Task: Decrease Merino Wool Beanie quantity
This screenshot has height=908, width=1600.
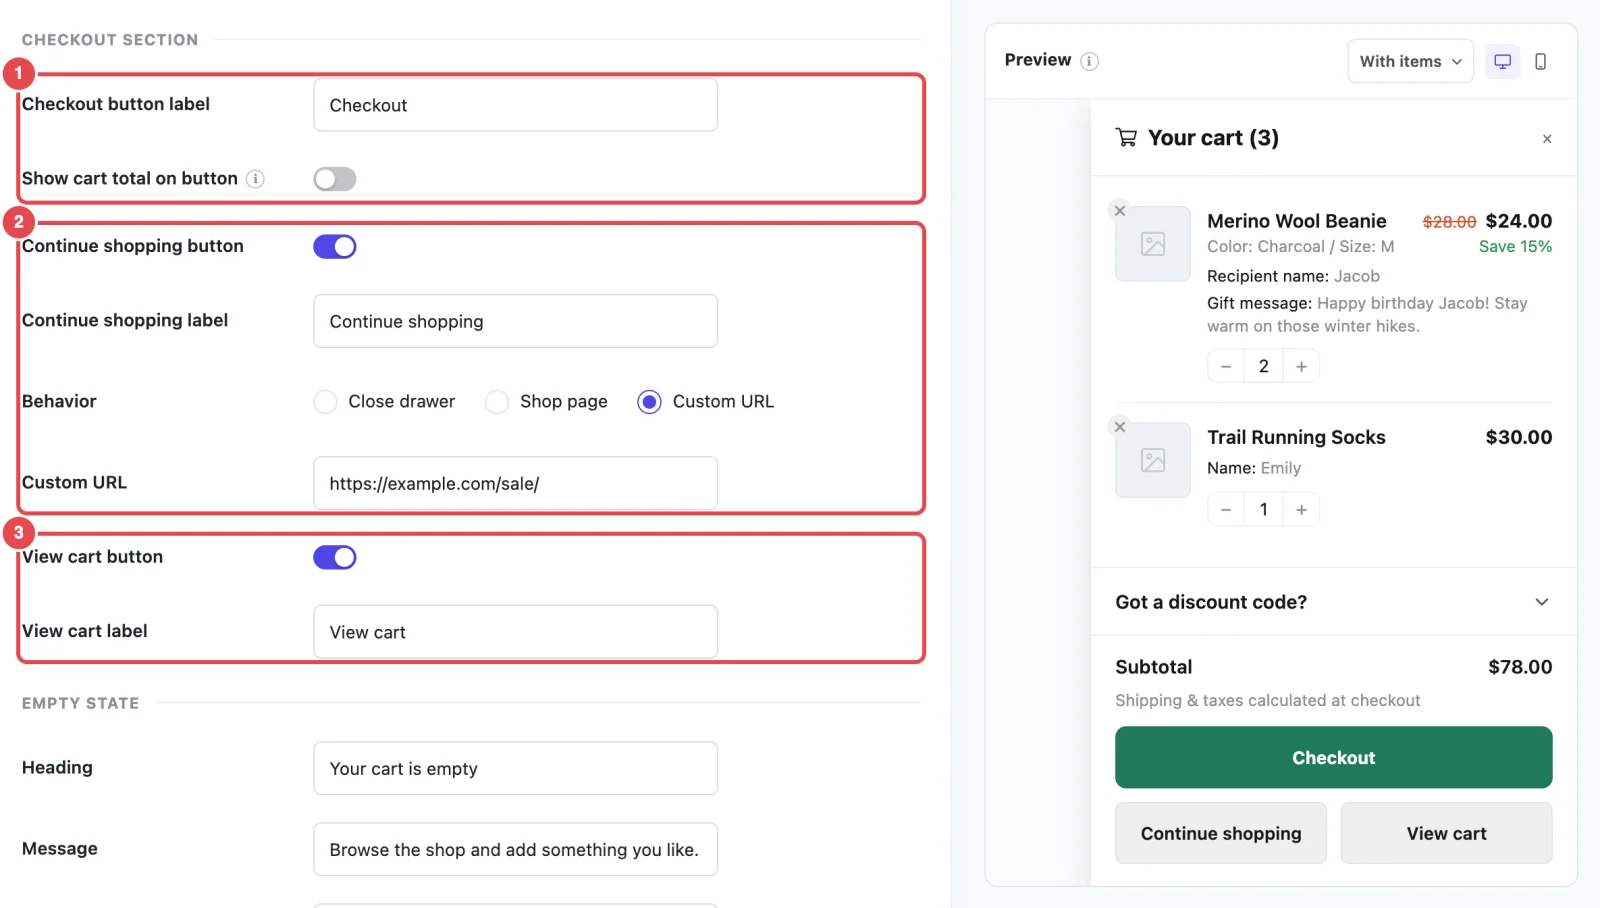Action: tap(1226, 367)
